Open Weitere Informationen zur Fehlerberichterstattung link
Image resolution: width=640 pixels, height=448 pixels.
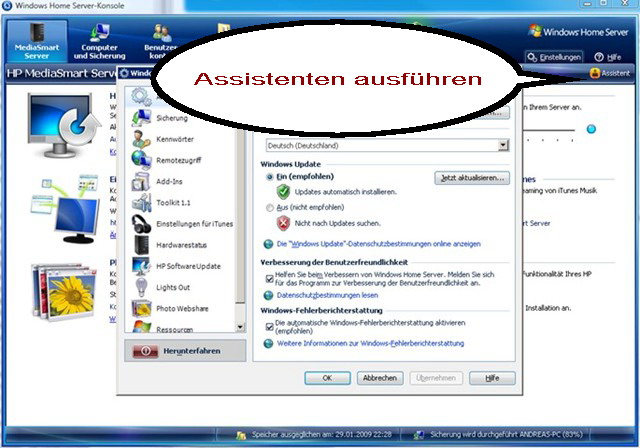tap(371, 343)
